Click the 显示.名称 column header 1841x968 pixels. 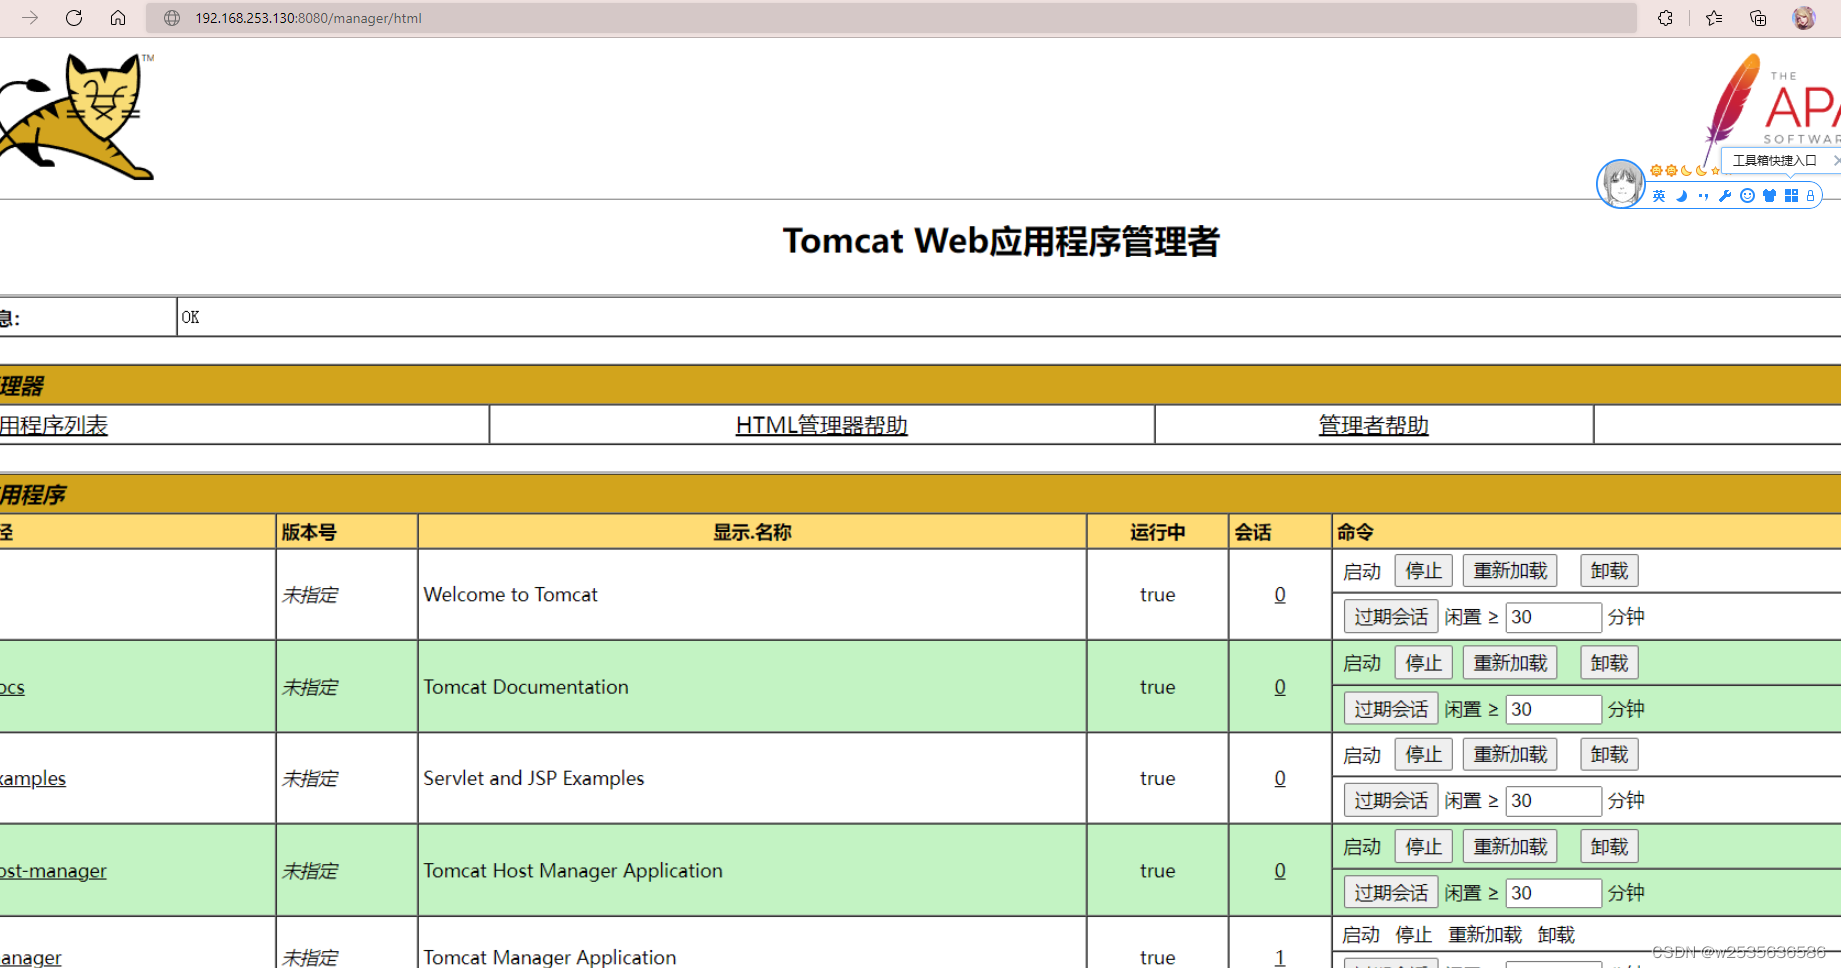pos(752,532)
